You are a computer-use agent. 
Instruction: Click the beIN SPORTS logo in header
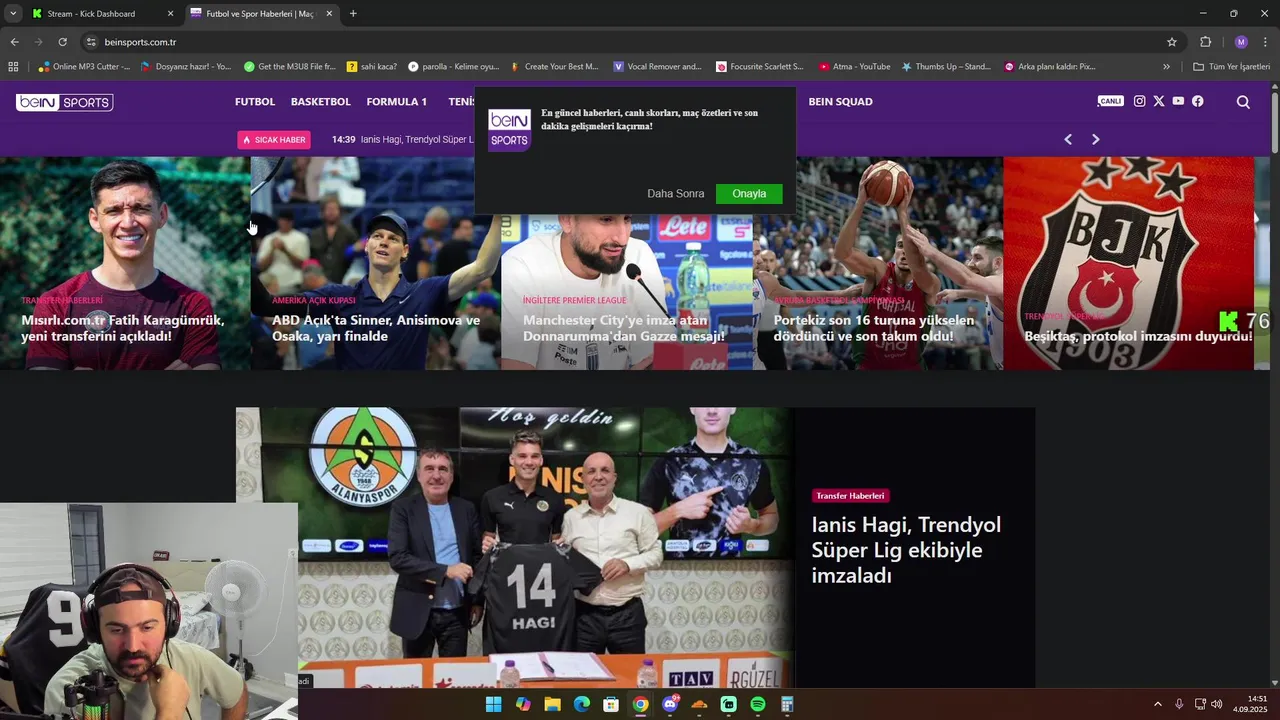tap(65, 102)
